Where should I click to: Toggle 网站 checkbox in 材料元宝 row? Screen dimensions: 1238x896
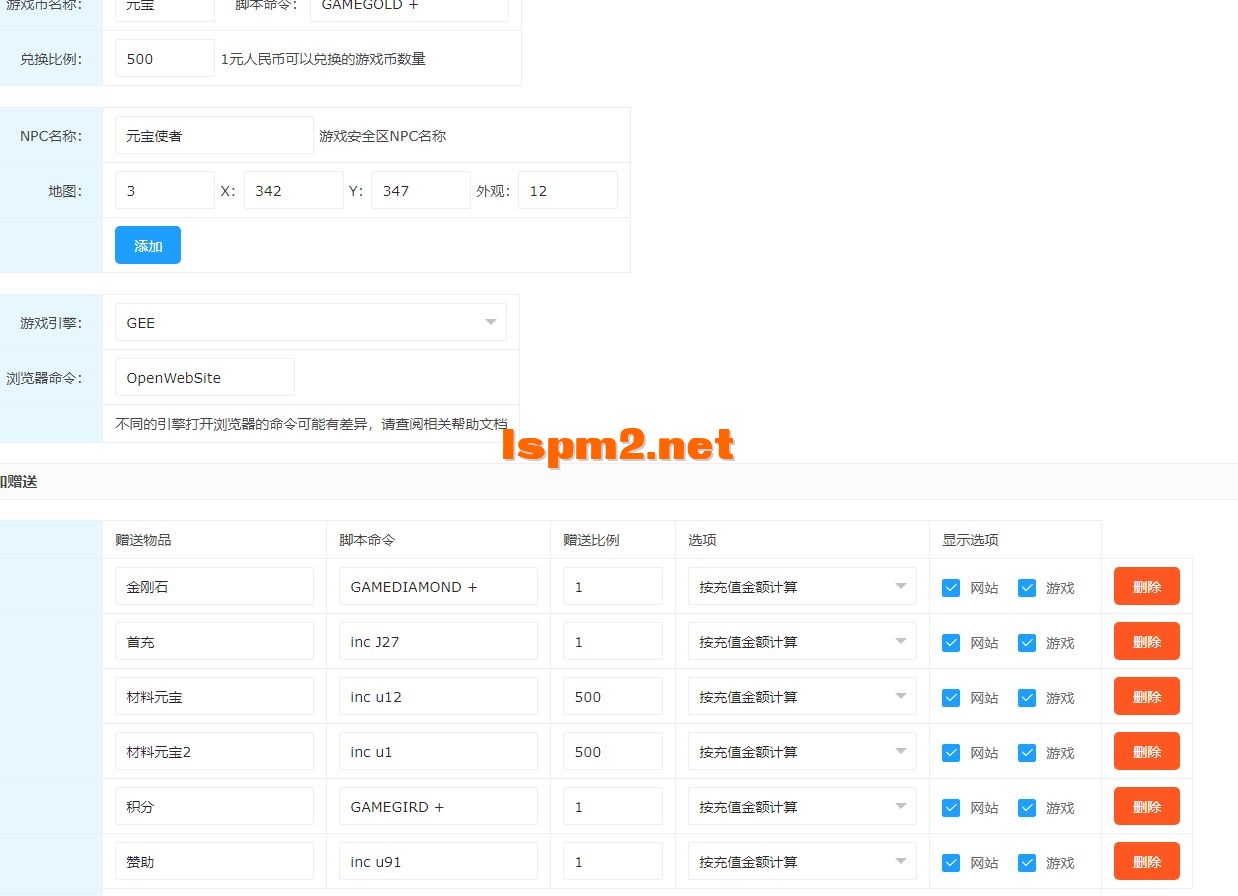tap(951, 697)
